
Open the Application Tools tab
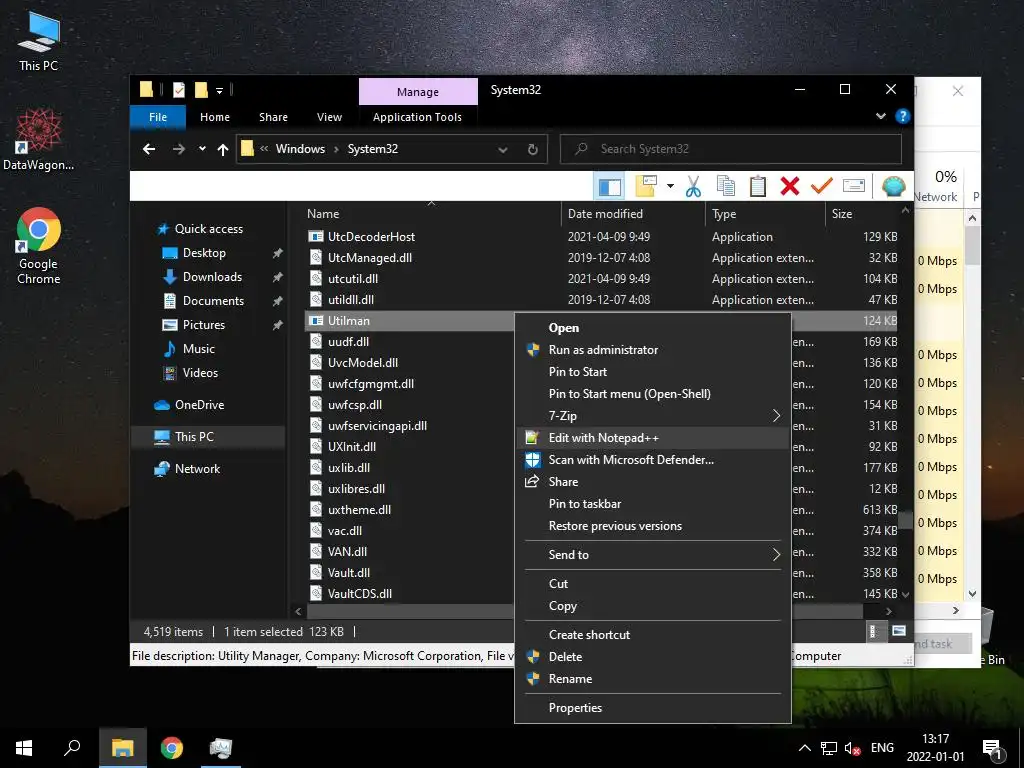(x=417, y=117)
